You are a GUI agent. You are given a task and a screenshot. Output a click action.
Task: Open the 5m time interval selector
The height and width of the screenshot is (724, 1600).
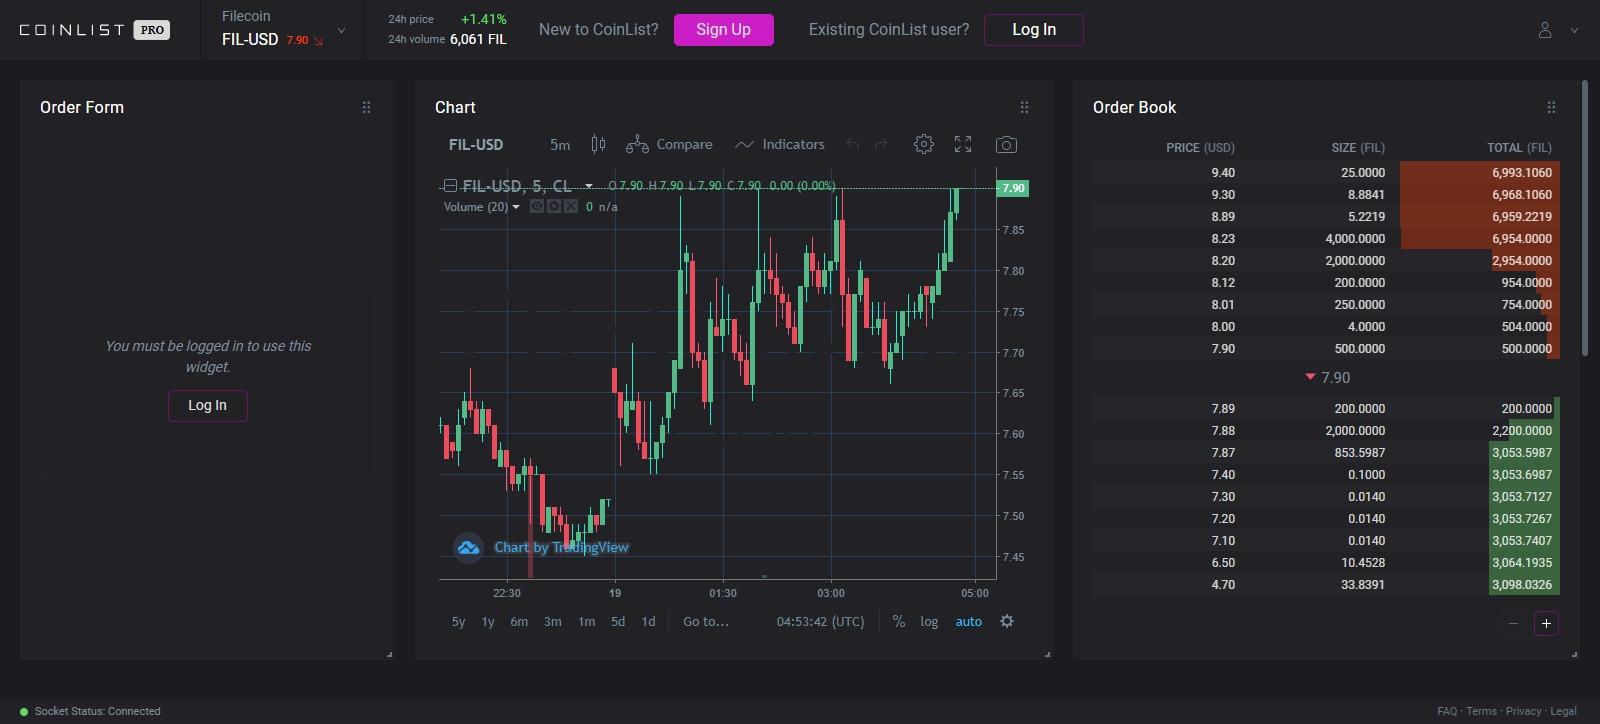click(x=560, y=145)
